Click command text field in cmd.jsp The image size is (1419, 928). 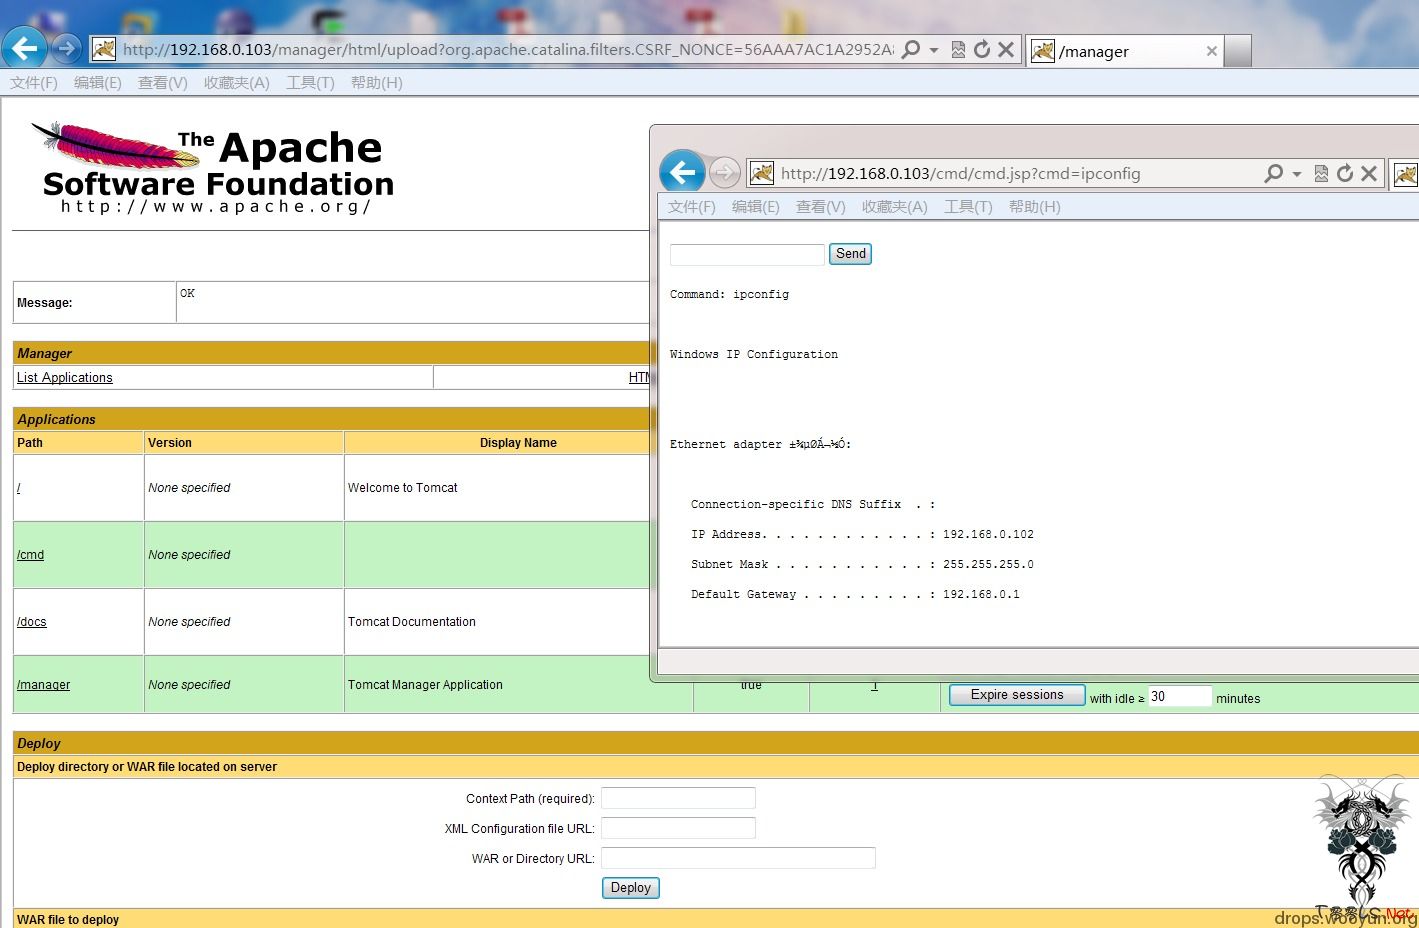(x=747, y=254)
